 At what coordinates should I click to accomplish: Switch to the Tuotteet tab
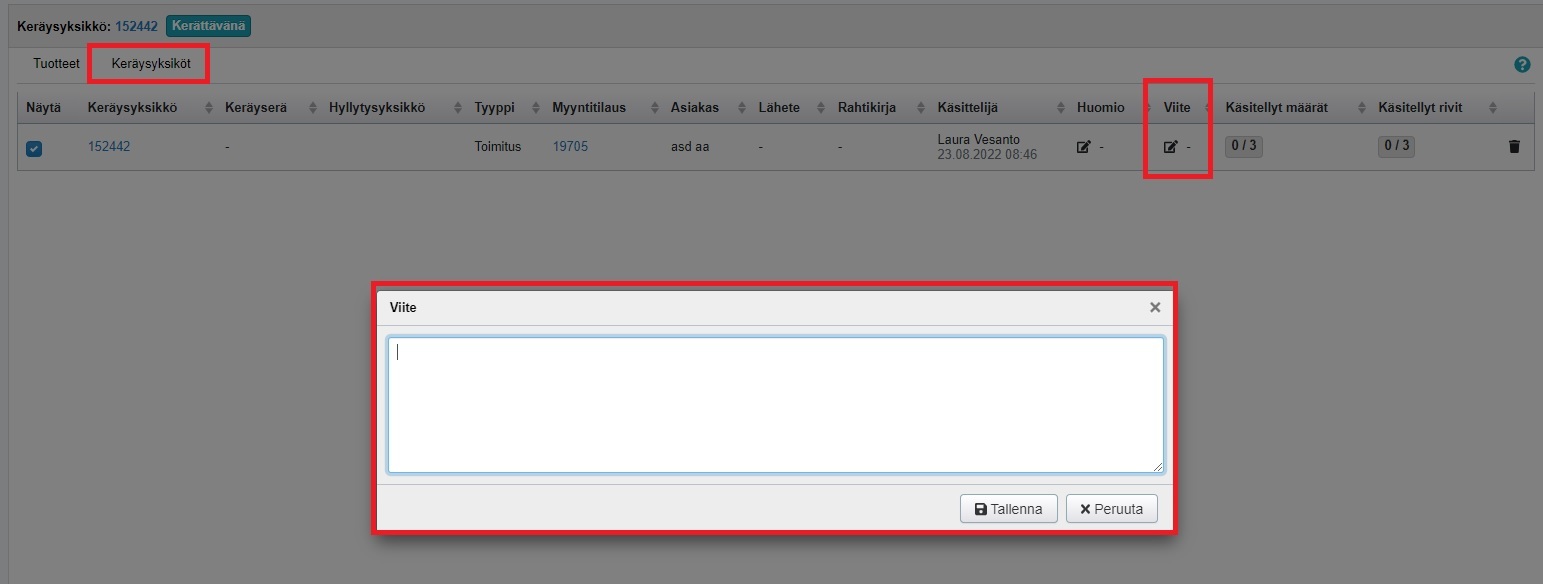[x=56, y=63]
